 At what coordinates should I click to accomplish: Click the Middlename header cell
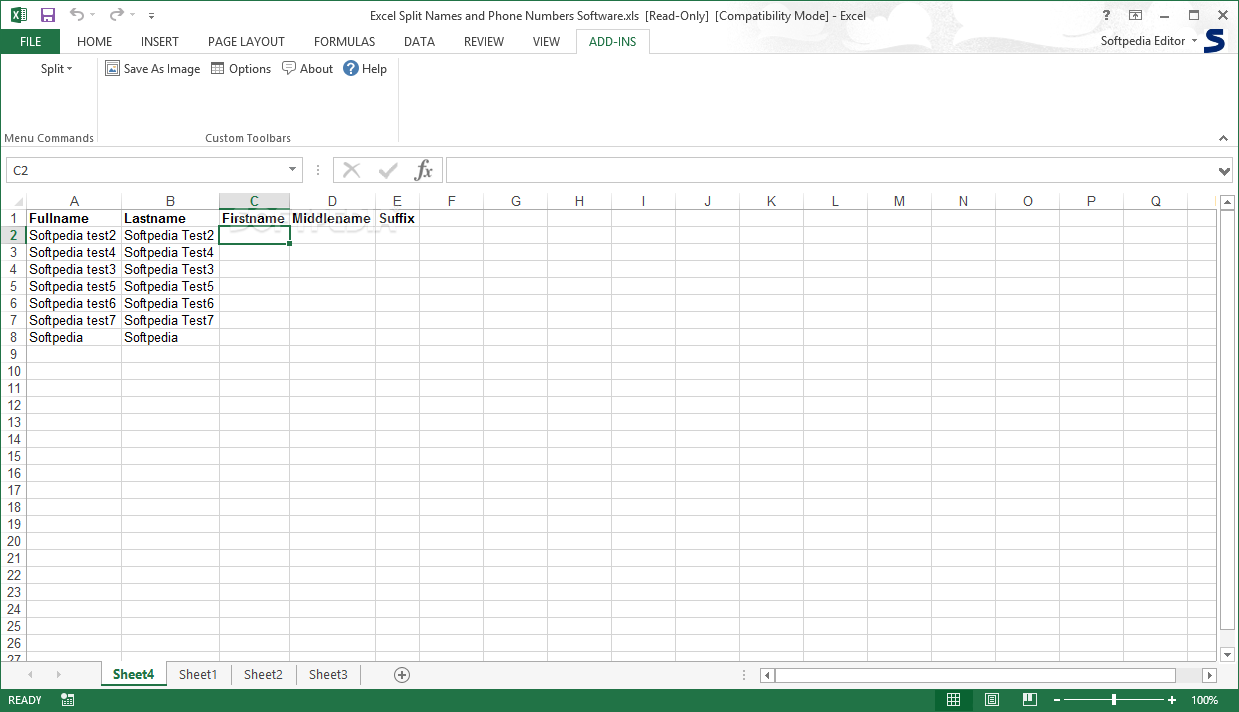pos(332,218)
